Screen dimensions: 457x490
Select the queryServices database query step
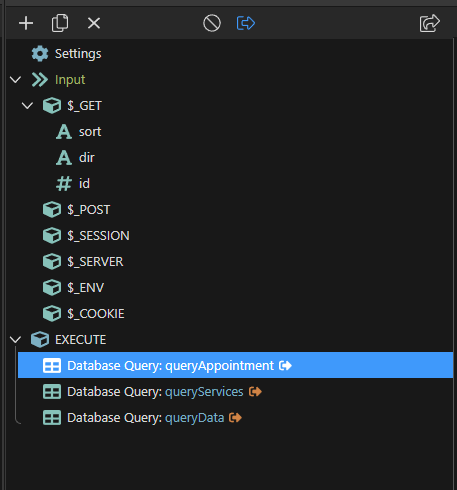pyautogui.click(x=152, y=392)
